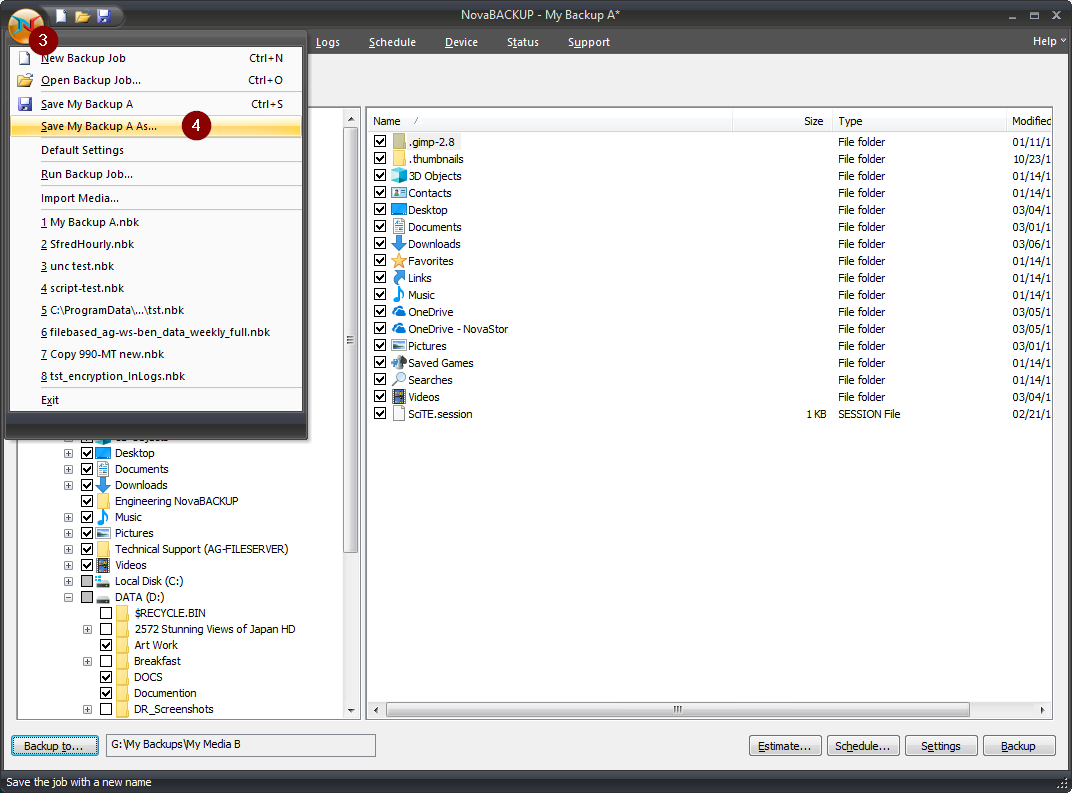The height and width of the screenshot is (793, 1072).
Task: Expand the Local Disk (C:) node
Action: click(68, 582)
